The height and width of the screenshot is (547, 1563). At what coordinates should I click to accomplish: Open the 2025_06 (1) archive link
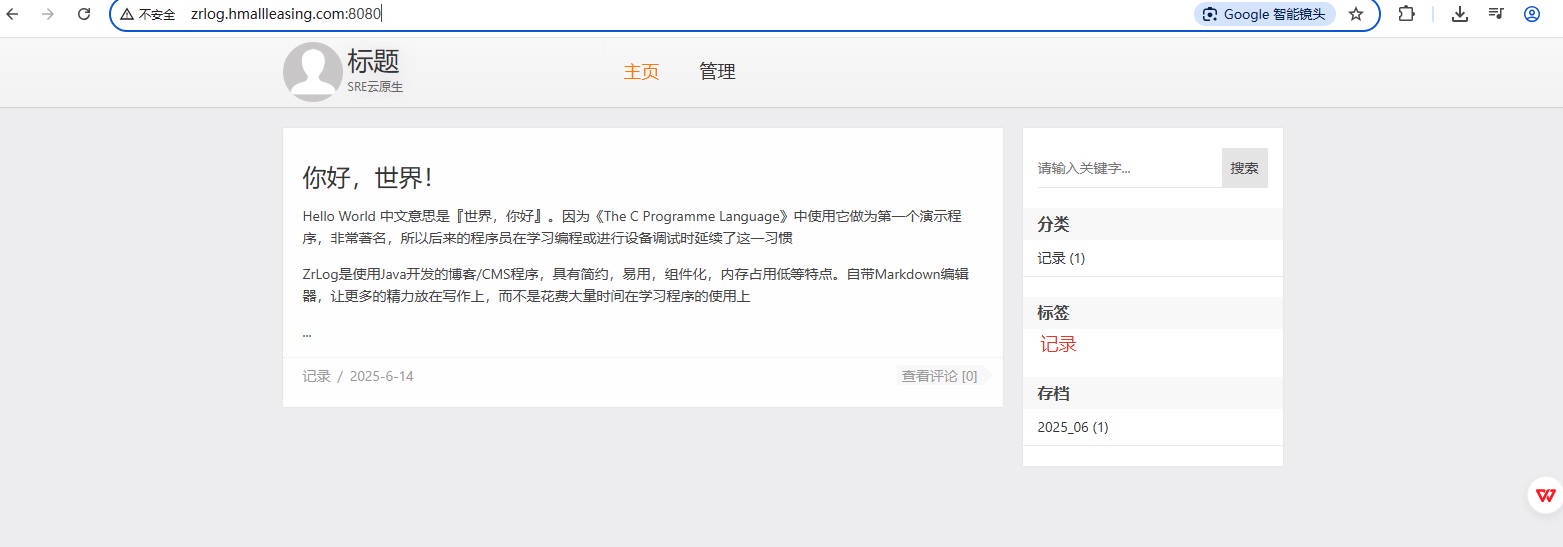[x=1072, y=427]
